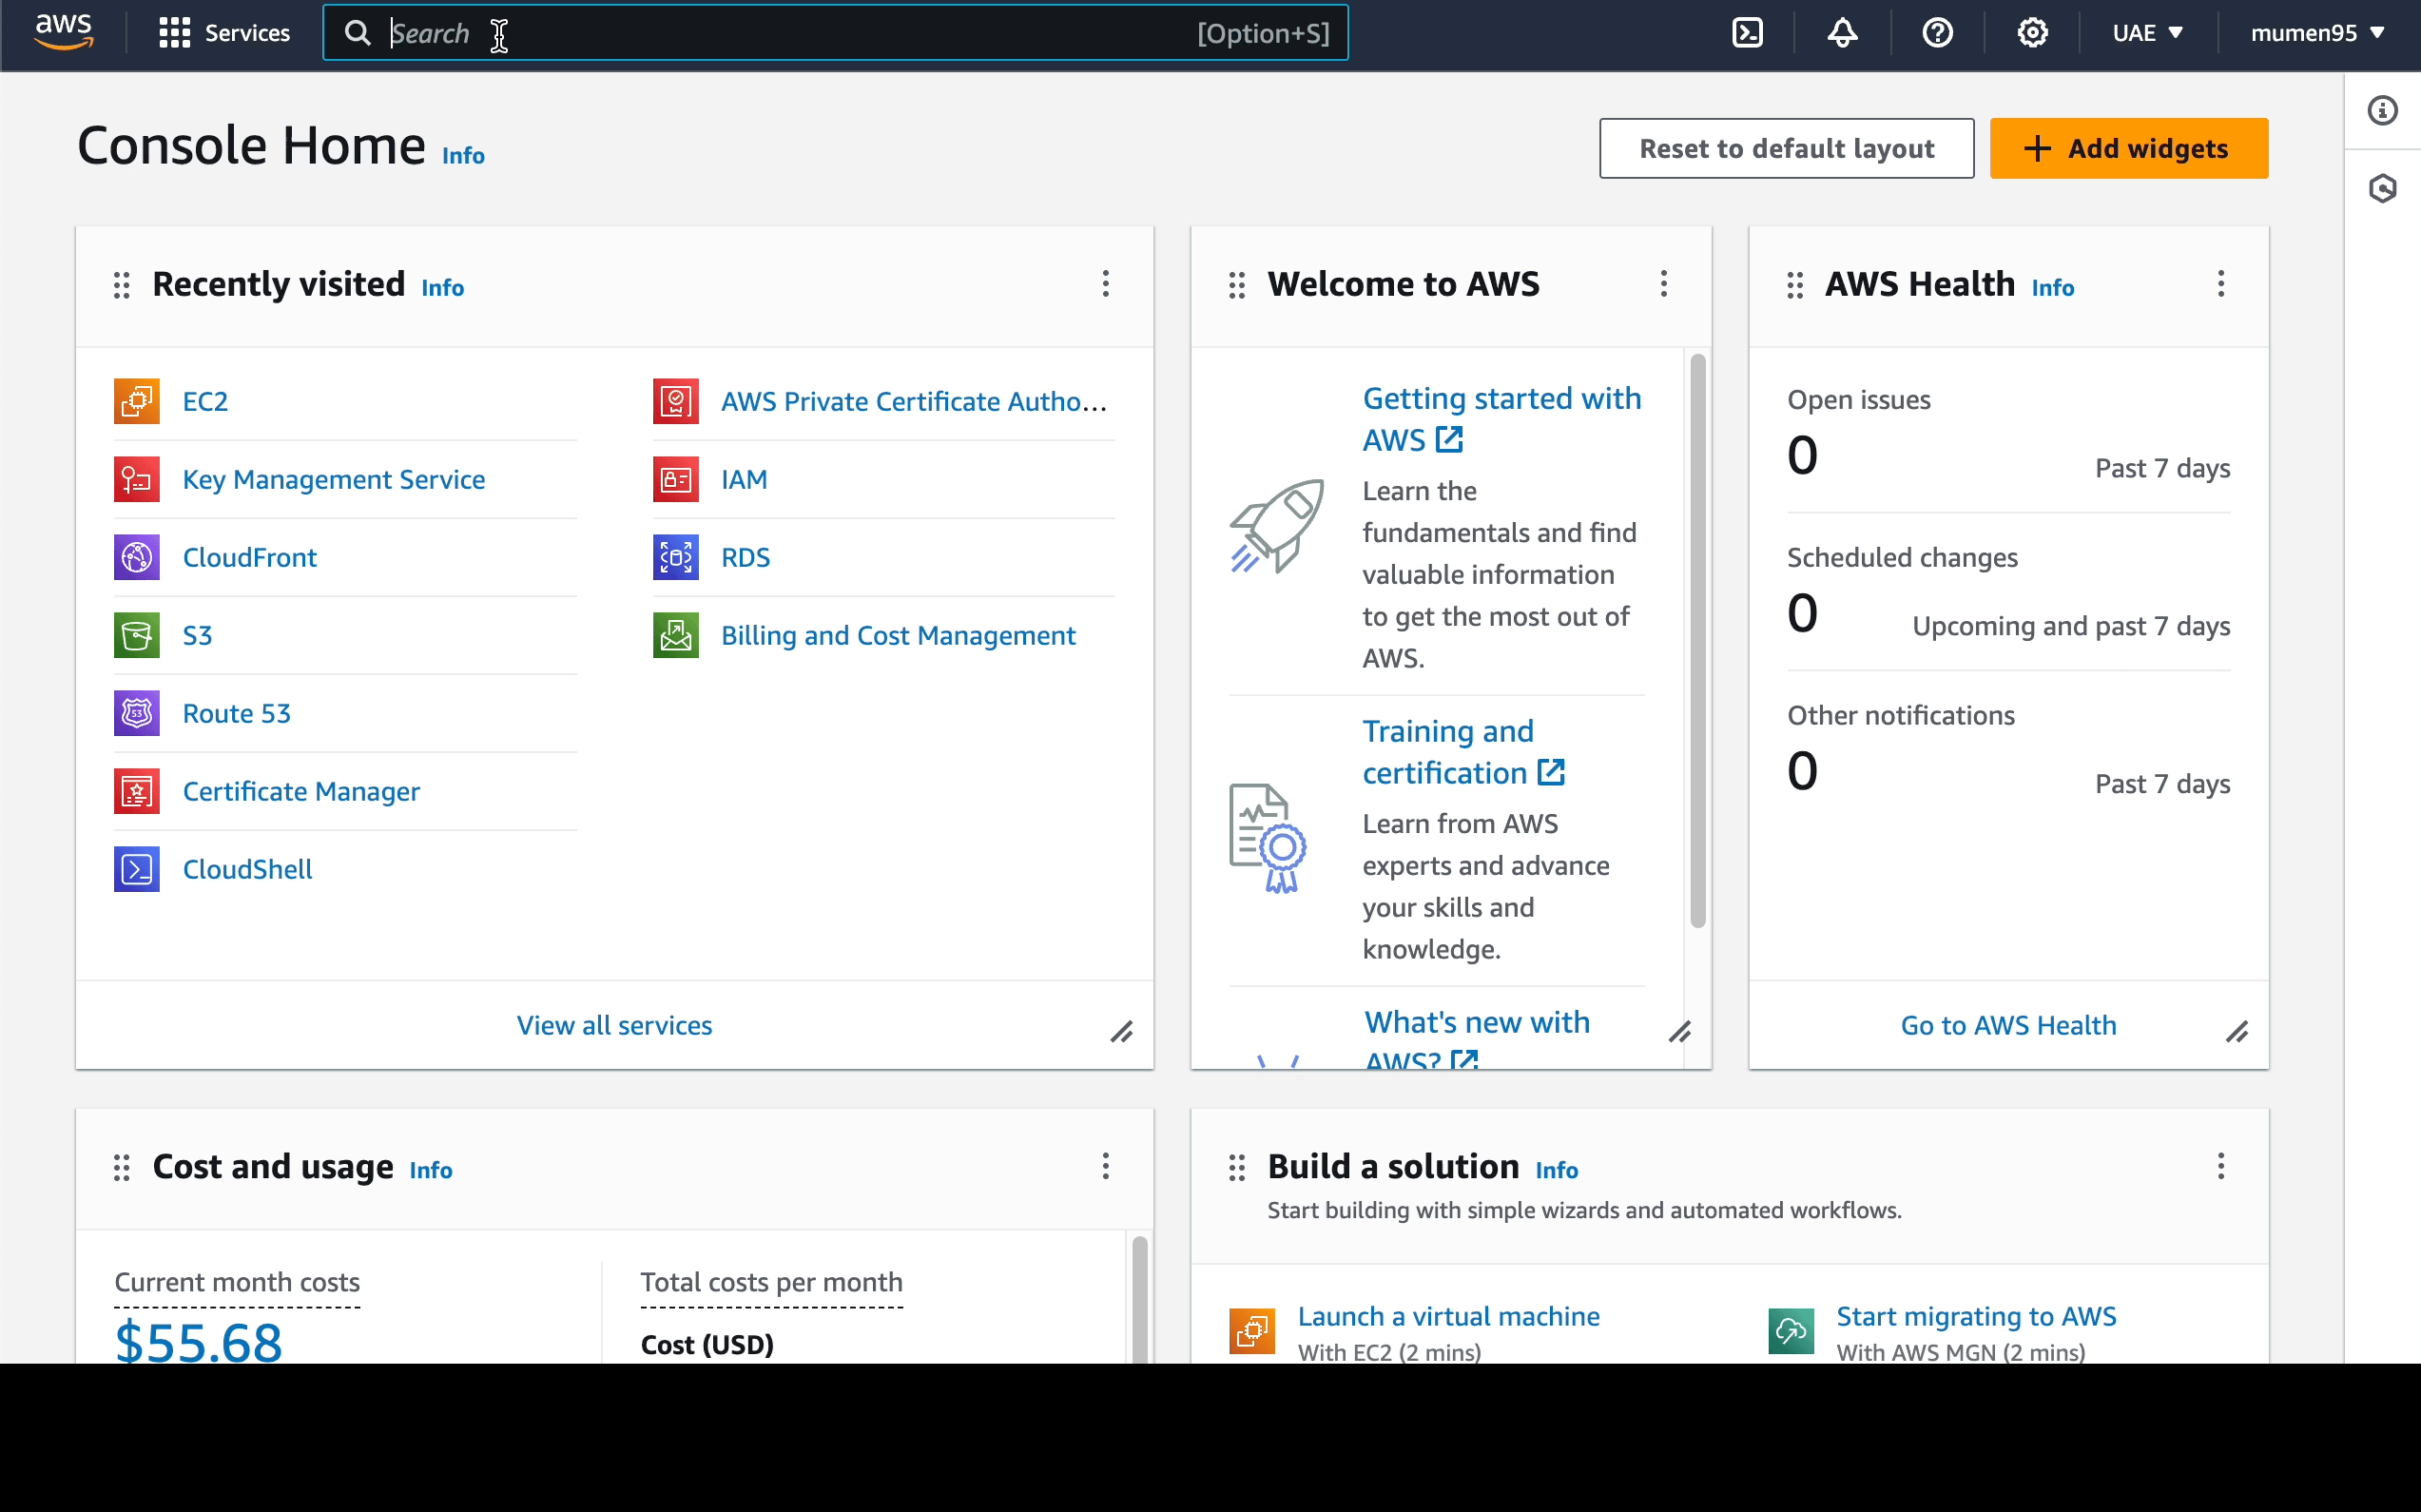The height and width of the screenshot is (1512, 2421).
Task: Click Getting started with AWS link
Action: (1505, 418)
